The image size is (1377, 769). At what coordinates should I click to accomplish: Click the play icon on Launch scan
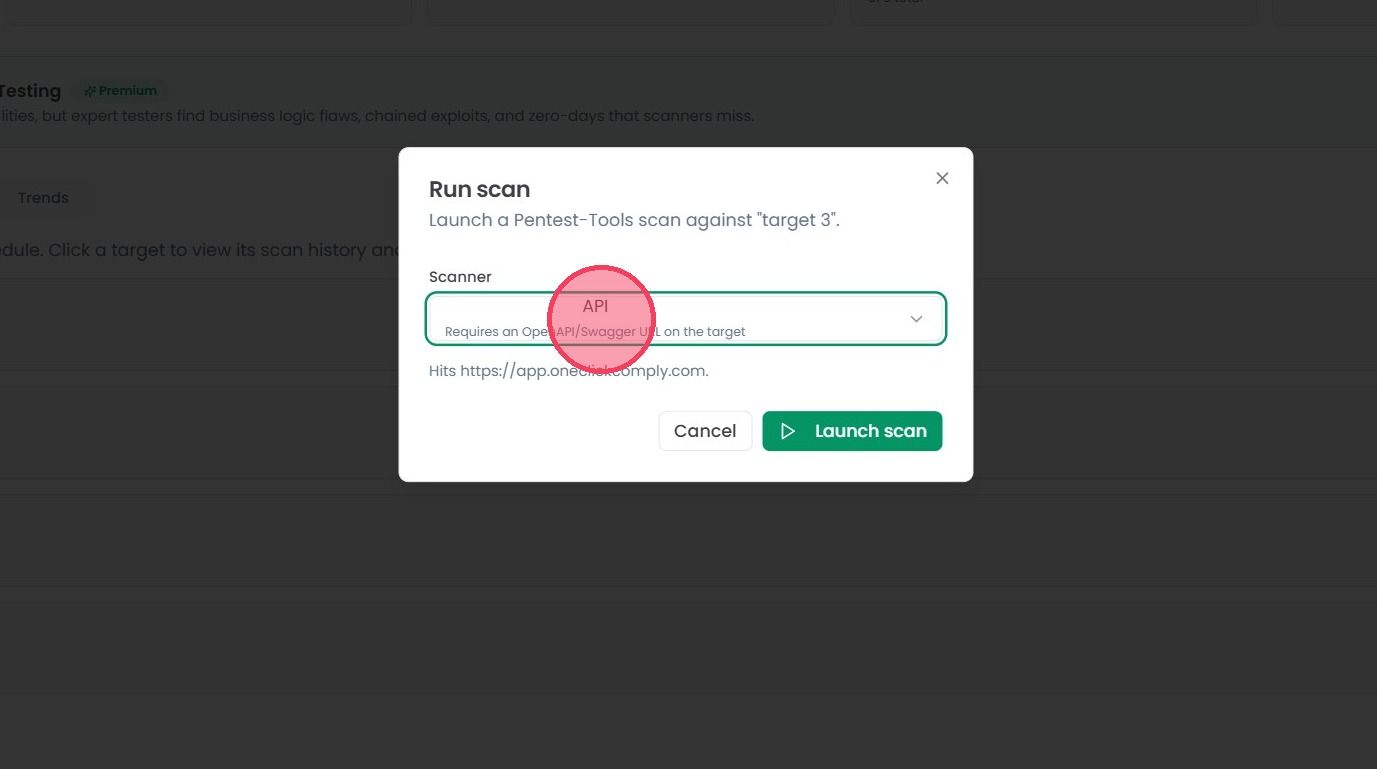pyautogui.click(x=788, y=431)
